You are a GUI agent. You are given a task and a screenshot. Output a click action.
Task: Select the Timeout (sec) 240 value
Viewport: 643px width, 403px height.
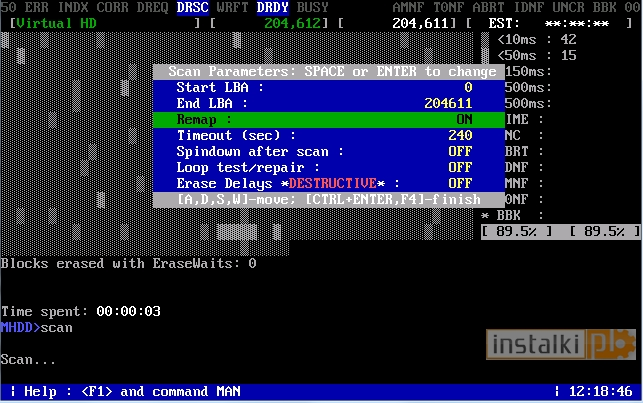(460, 135)
